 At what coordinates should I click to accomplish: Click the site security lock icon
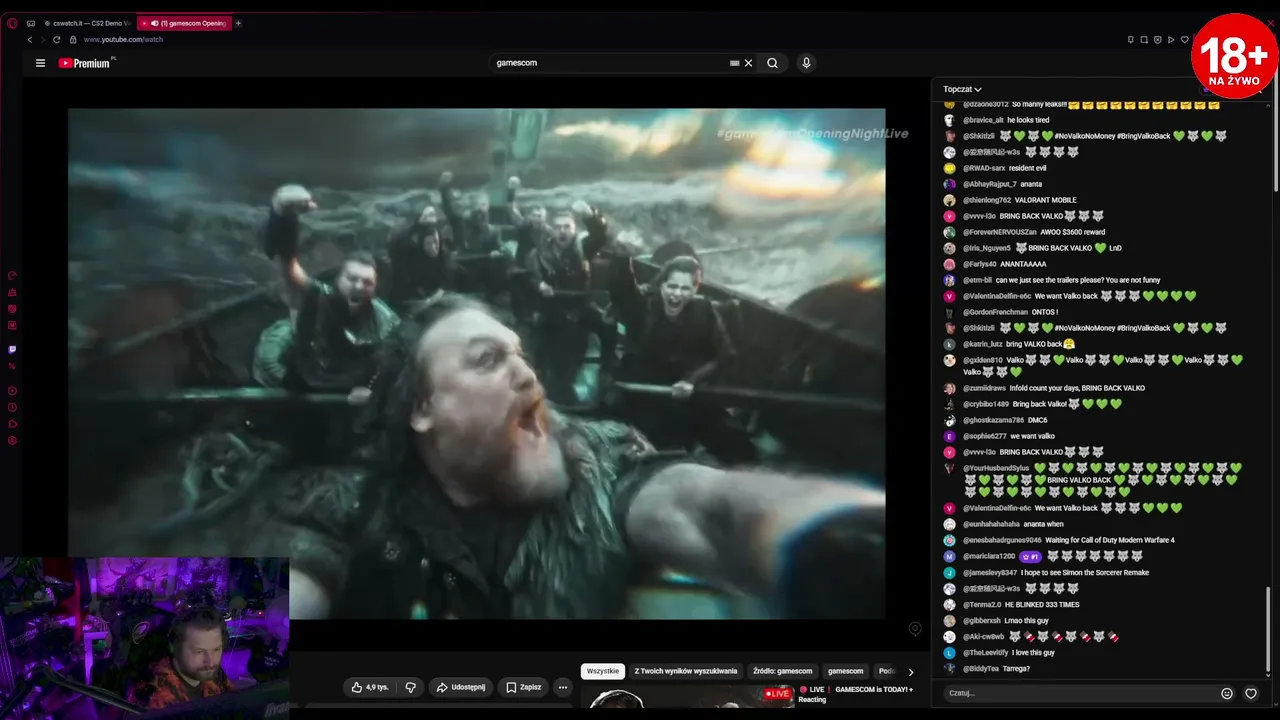(71, 40)
